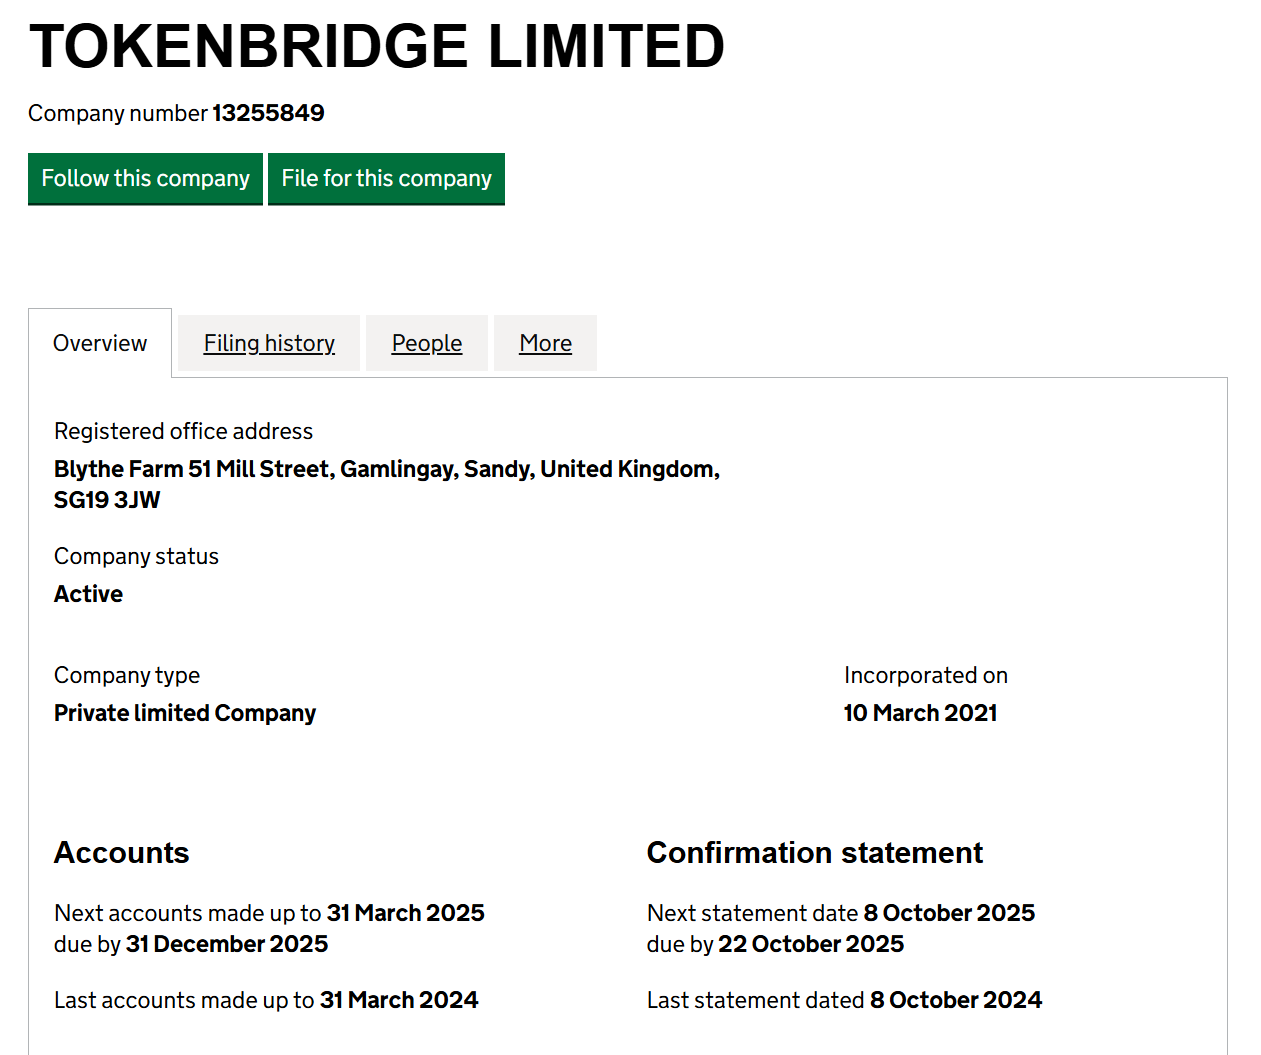The image size is (1261, 1055).
Task: Open the More tab
Action: click(546, 343)
